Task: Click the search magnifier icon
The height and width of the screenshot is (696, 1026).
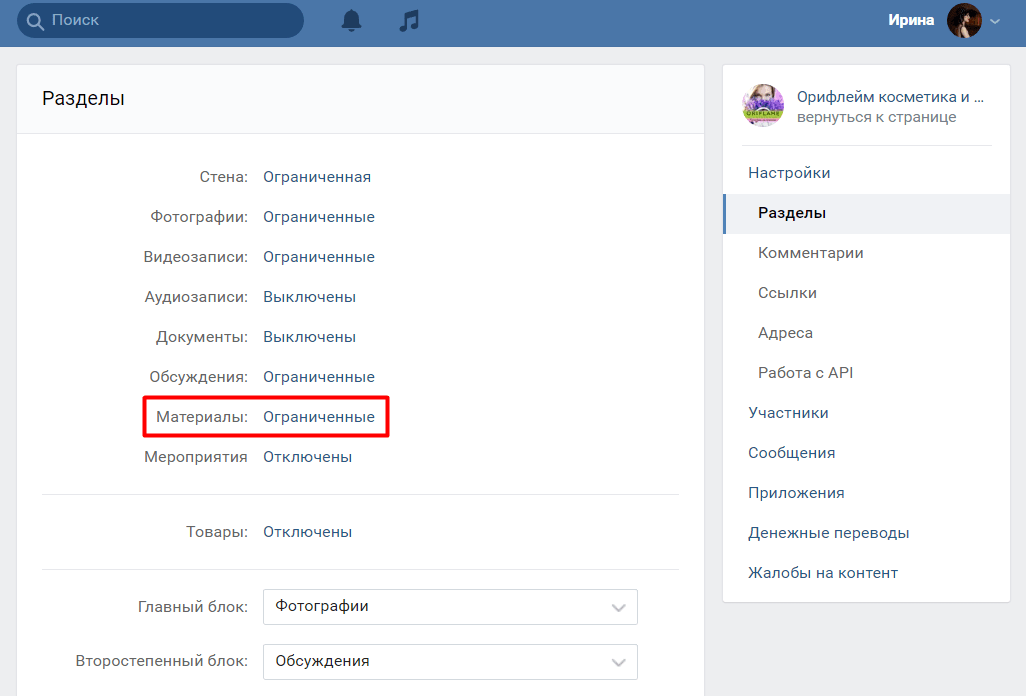Action: click(x=35, y=21)
